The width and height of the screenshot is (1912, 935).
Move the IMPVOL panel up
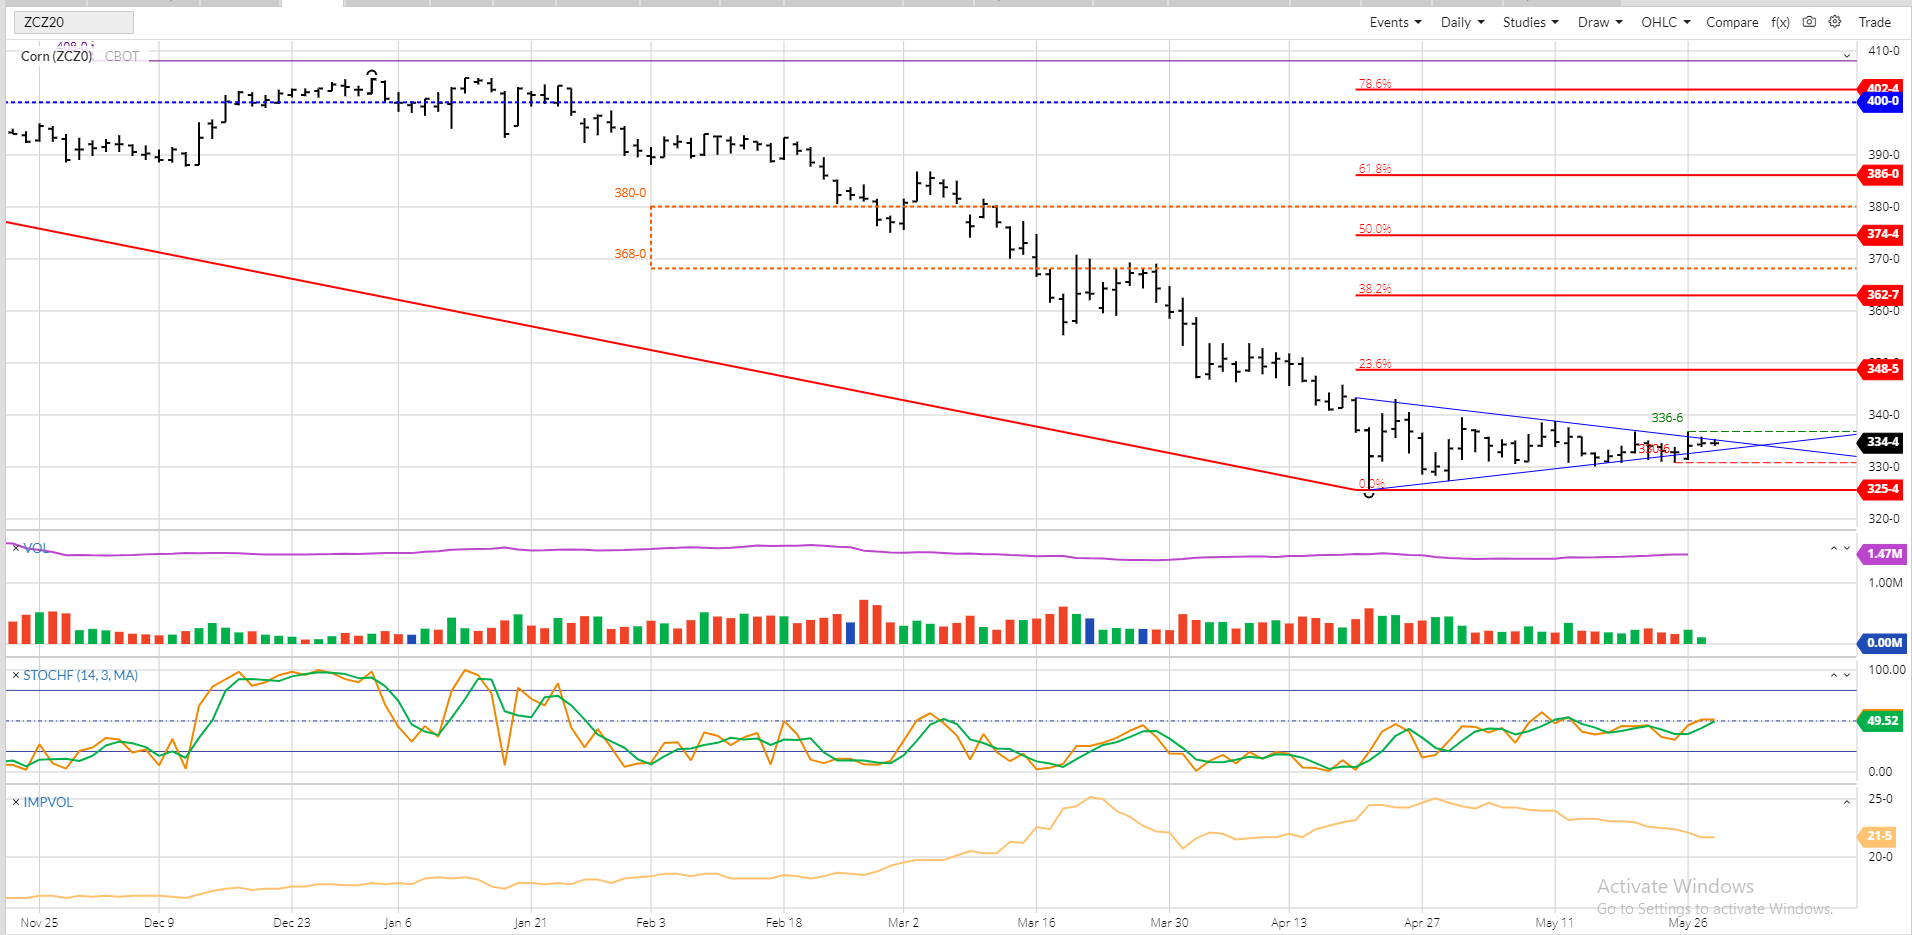click(x=1847, y=802)
